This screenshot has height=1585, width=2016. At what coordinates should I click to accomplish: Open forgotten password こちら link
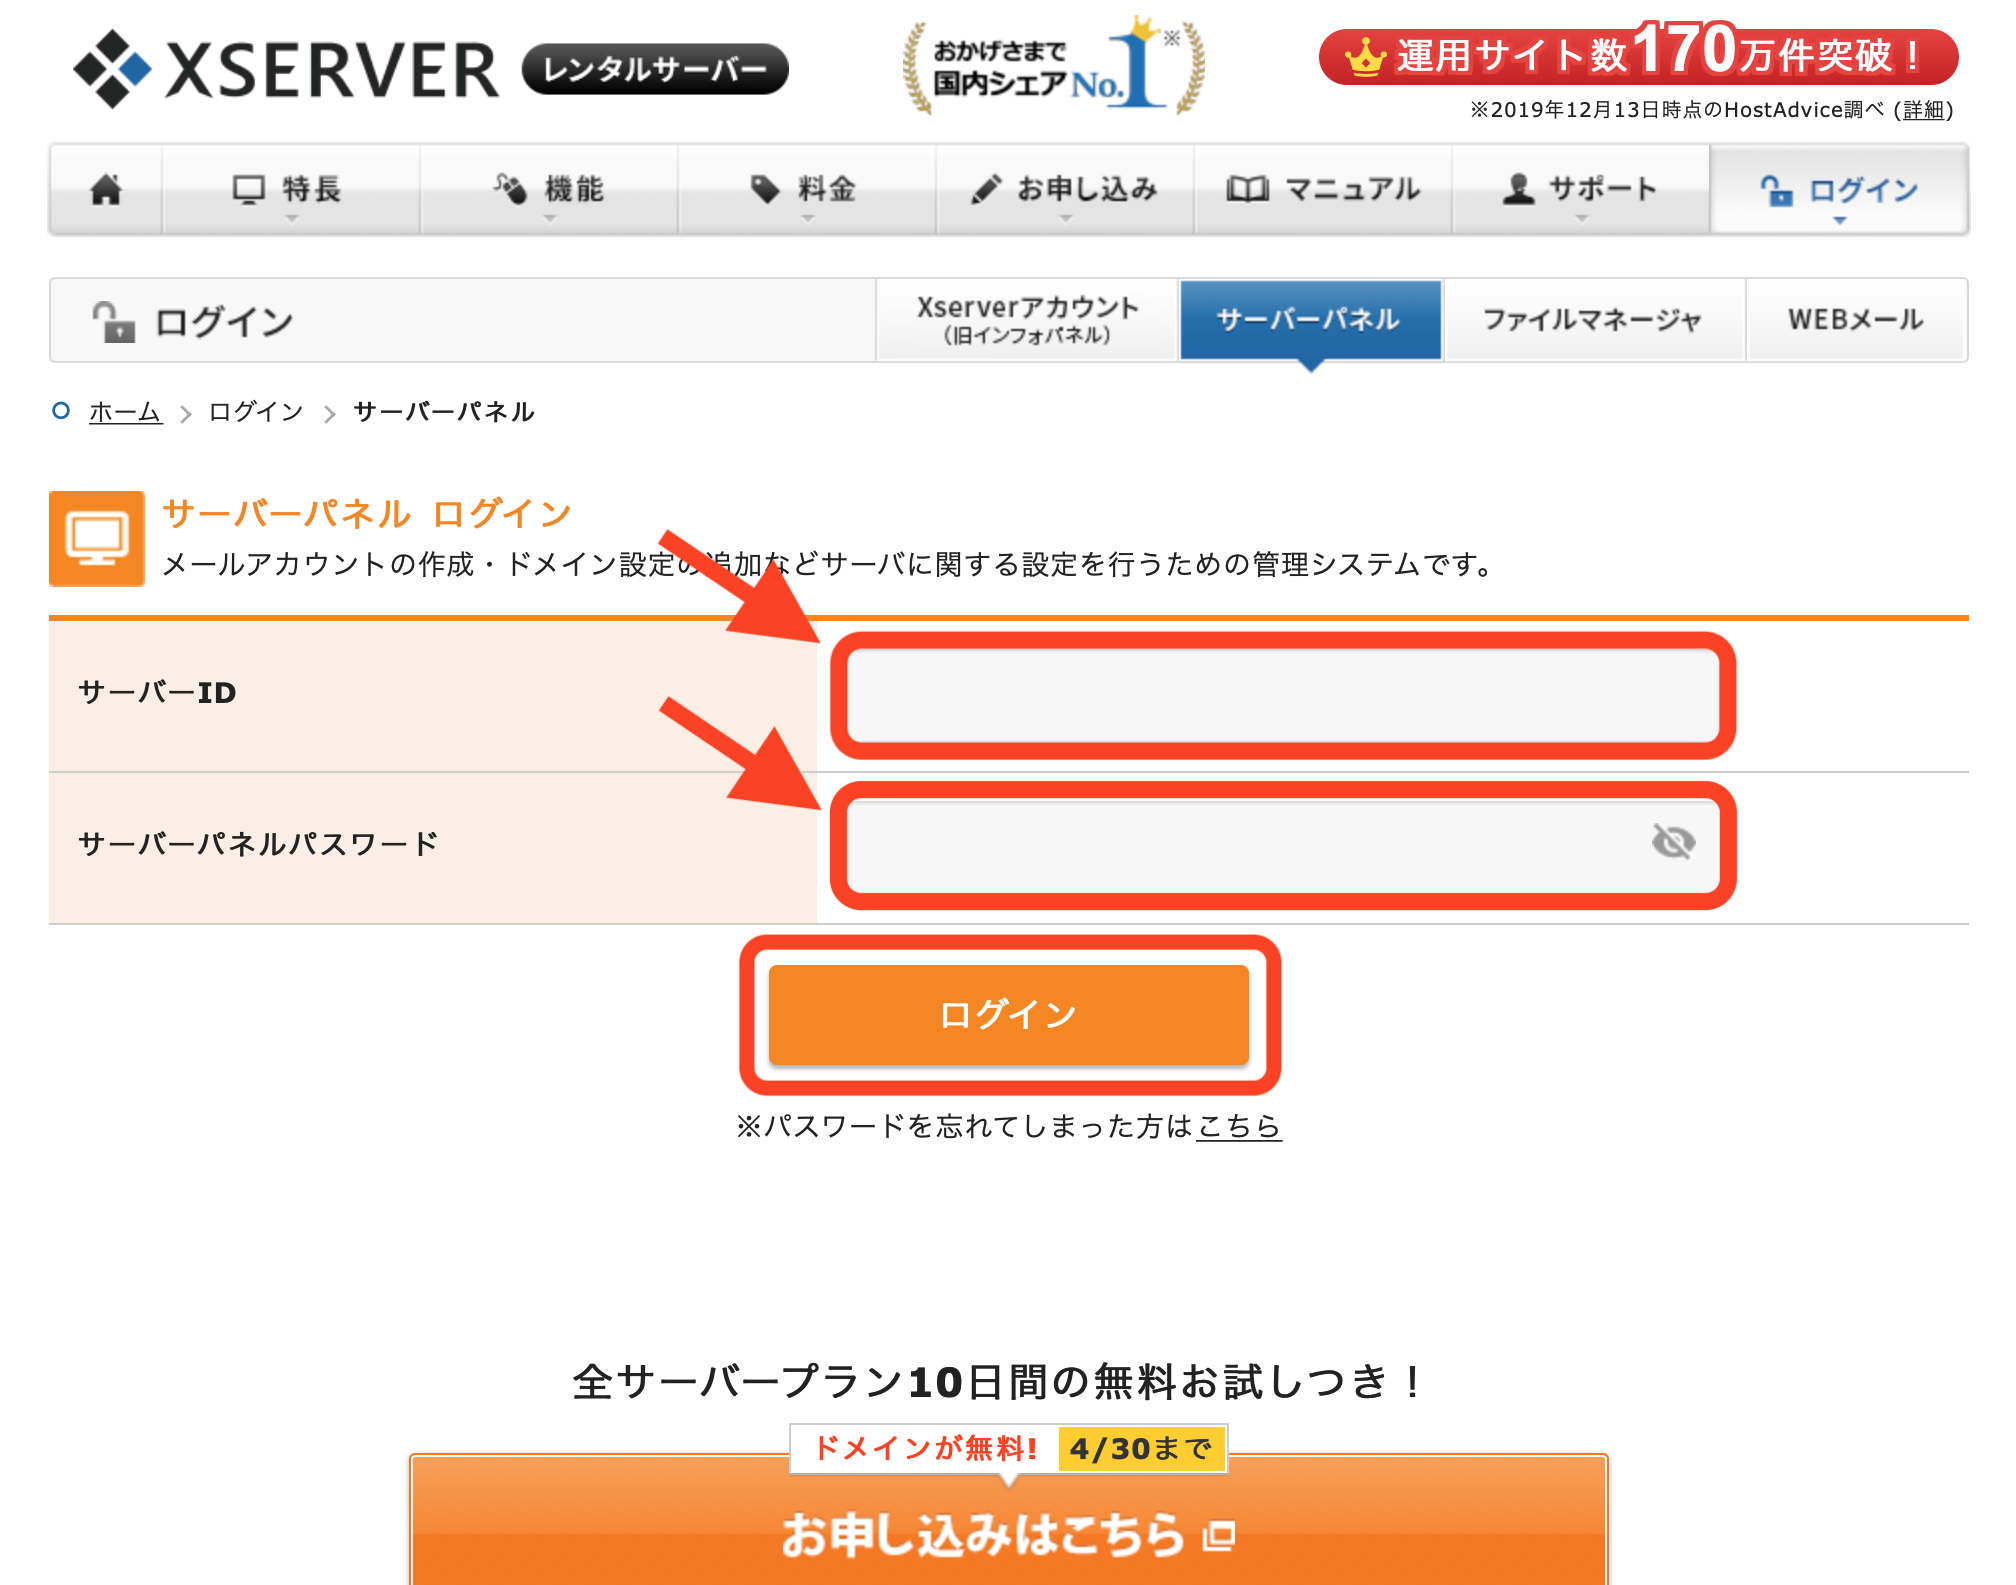coord(1239,1127)
